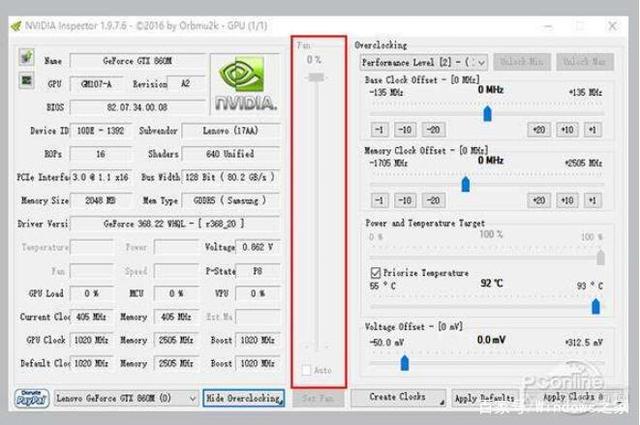Decrease Memory Clock Offset by 20
This screenshot has height=425, width=640.
433,200
